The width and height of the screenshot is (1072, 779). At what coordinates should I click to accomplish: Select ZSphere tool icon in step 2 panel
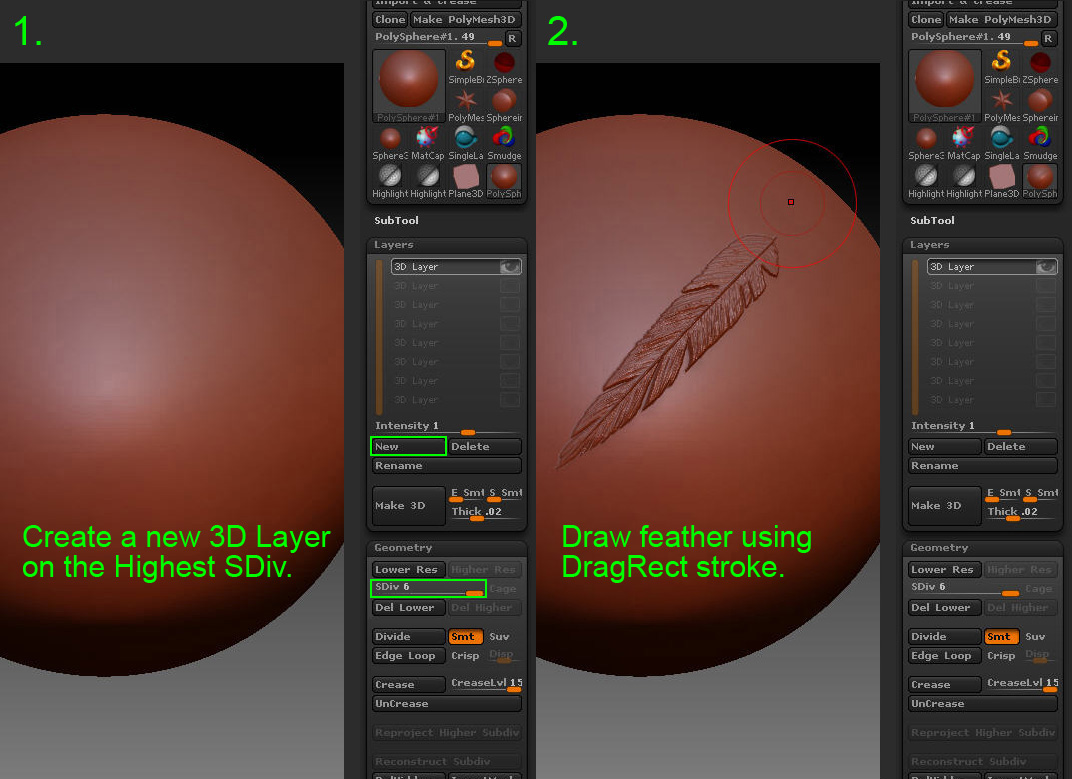pos(1041,67)
